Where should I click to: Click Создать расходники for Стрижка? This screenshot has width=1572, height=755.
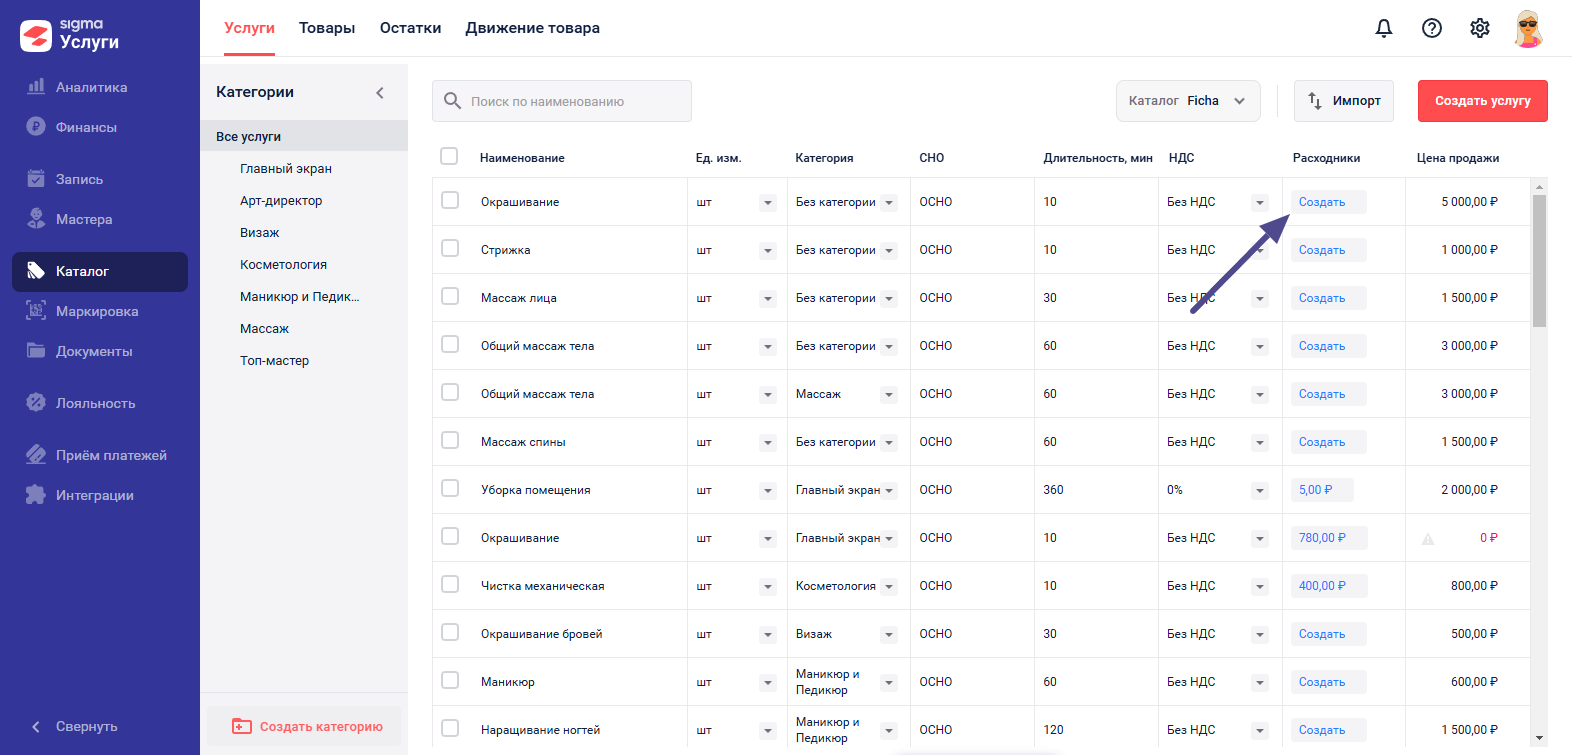1328,250
